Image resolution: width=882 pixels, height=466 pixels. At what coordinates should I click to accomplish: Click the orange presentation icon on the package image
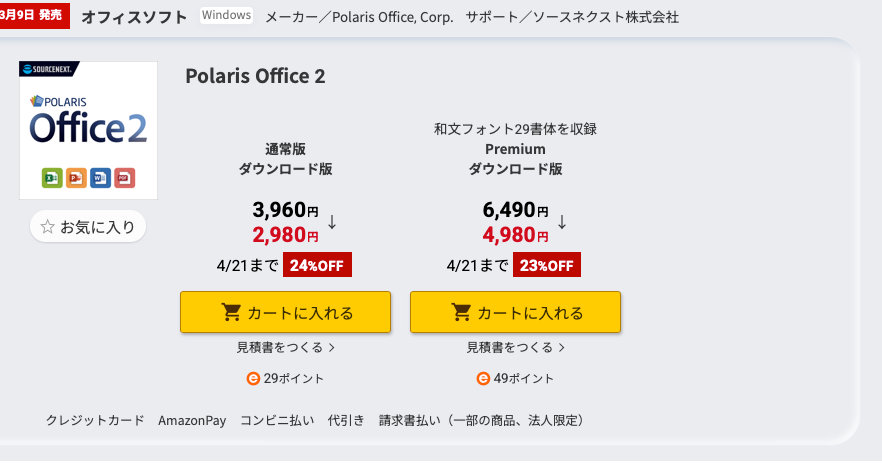tap(76, 178)
